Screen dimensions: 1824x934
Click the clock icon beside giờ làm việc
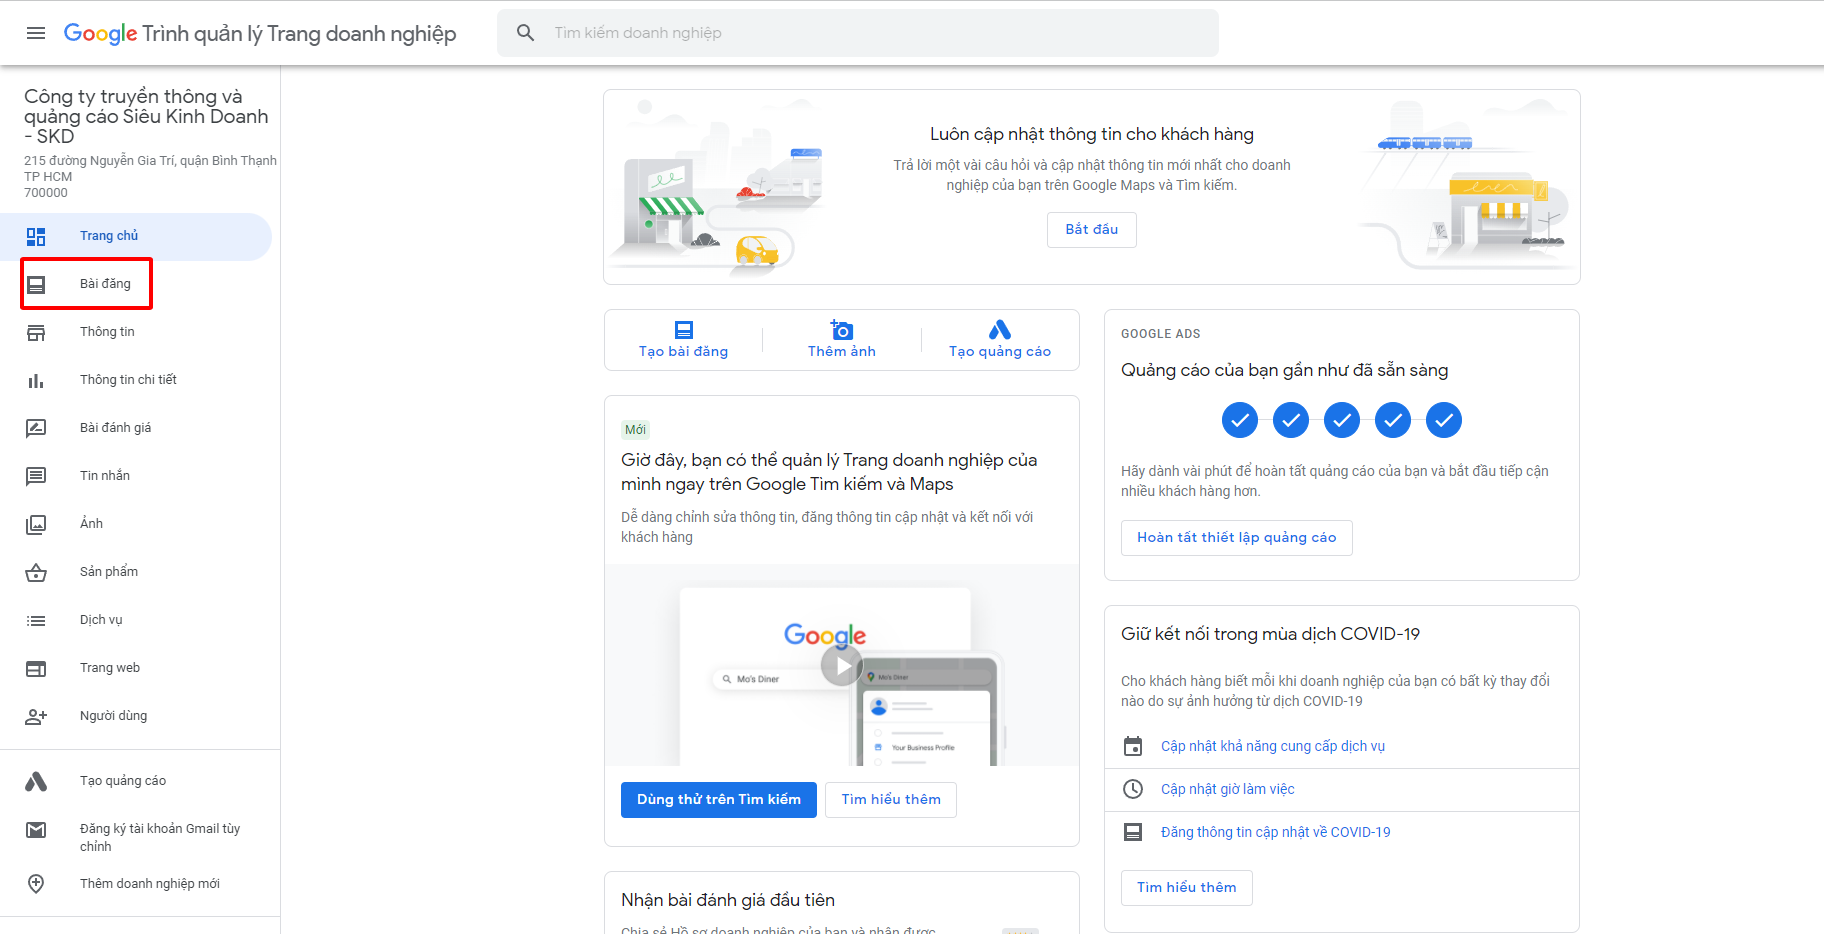point(1133,790)
